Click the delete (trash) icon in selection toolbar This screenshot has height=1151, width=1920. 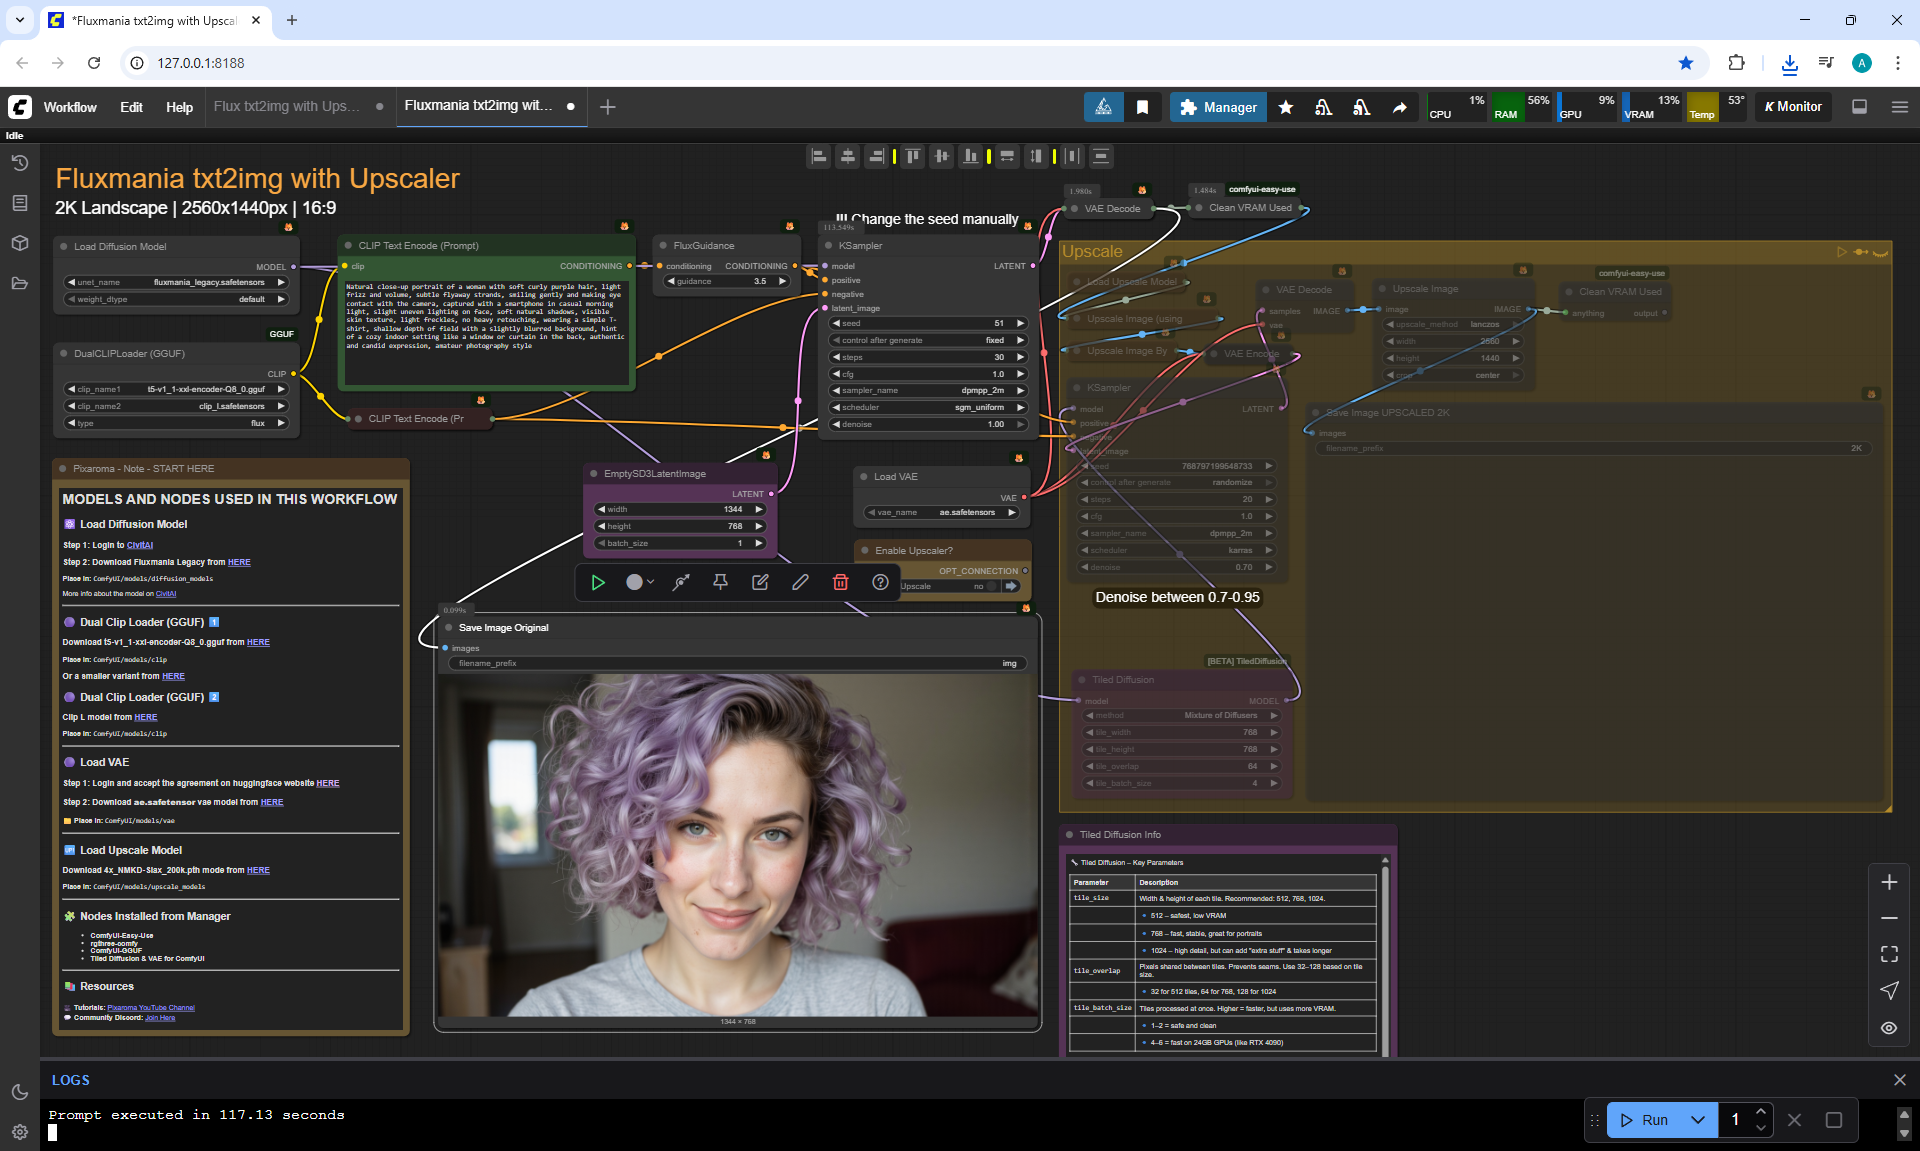840,582
